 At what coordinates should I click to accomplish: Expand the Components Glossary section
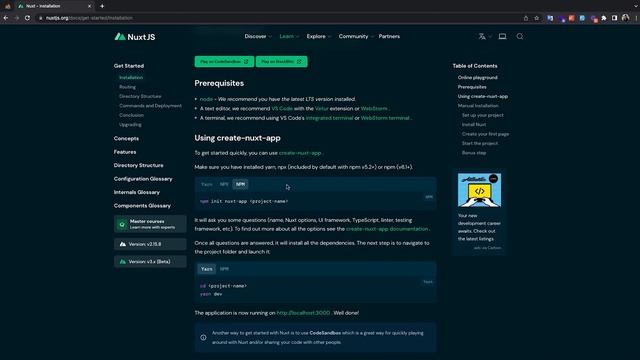coord(142,206)
